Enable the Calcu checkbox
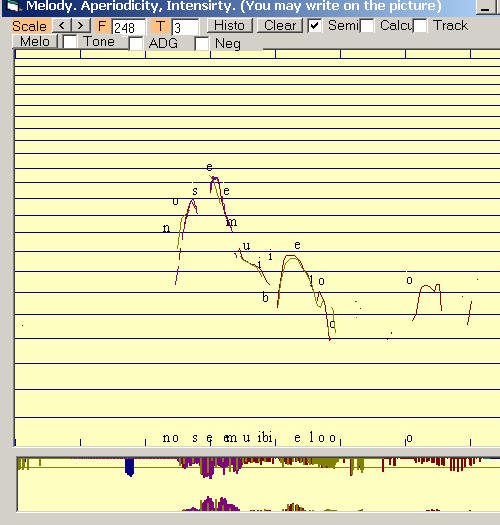Image resolution: width=500 pixels, height=525 pixels. point(367,26)
